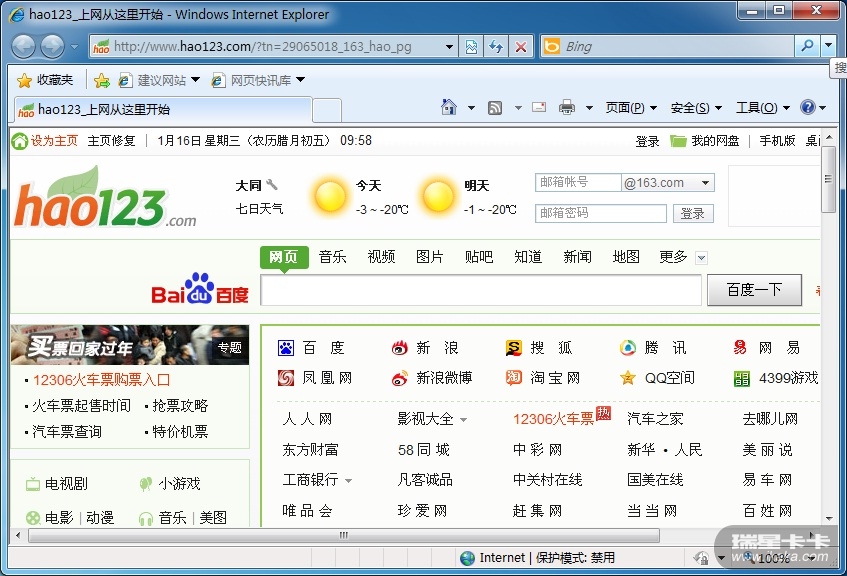847x576 pixels.
Task: Click the compatibility view icon in address bar
Action: [471, 47]
